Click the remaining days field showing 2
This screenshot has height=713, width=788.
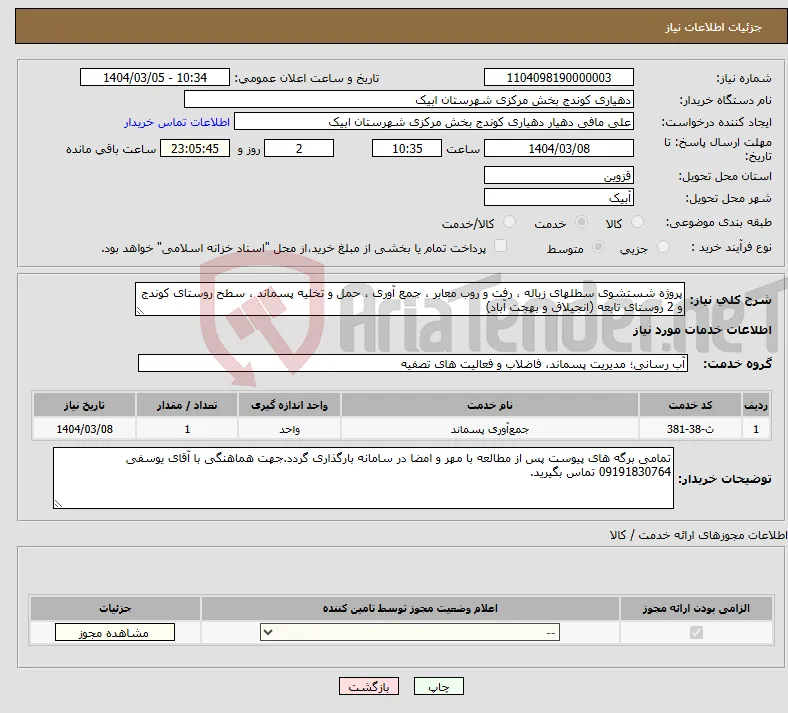click(299, 148)
